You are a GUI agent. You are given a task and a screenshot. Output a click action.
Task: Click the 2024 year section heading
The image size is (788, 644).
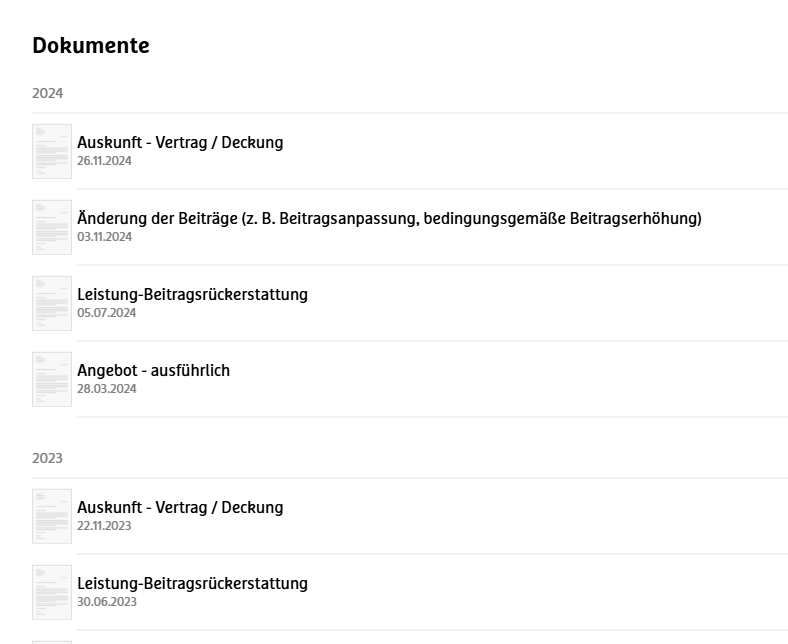(x=47, y=93)
